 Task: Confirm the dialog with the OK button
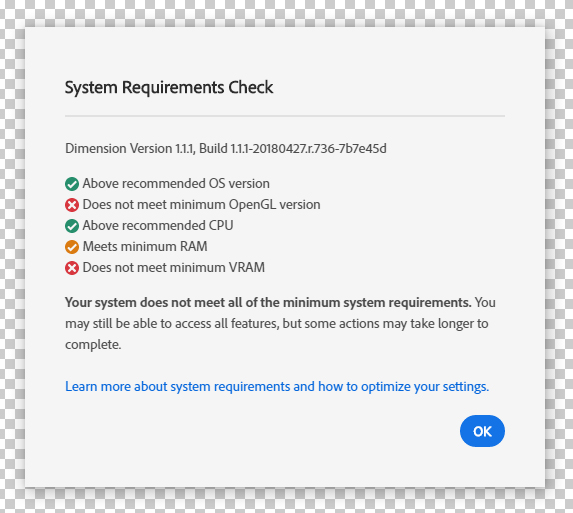[x=482, y=431]
